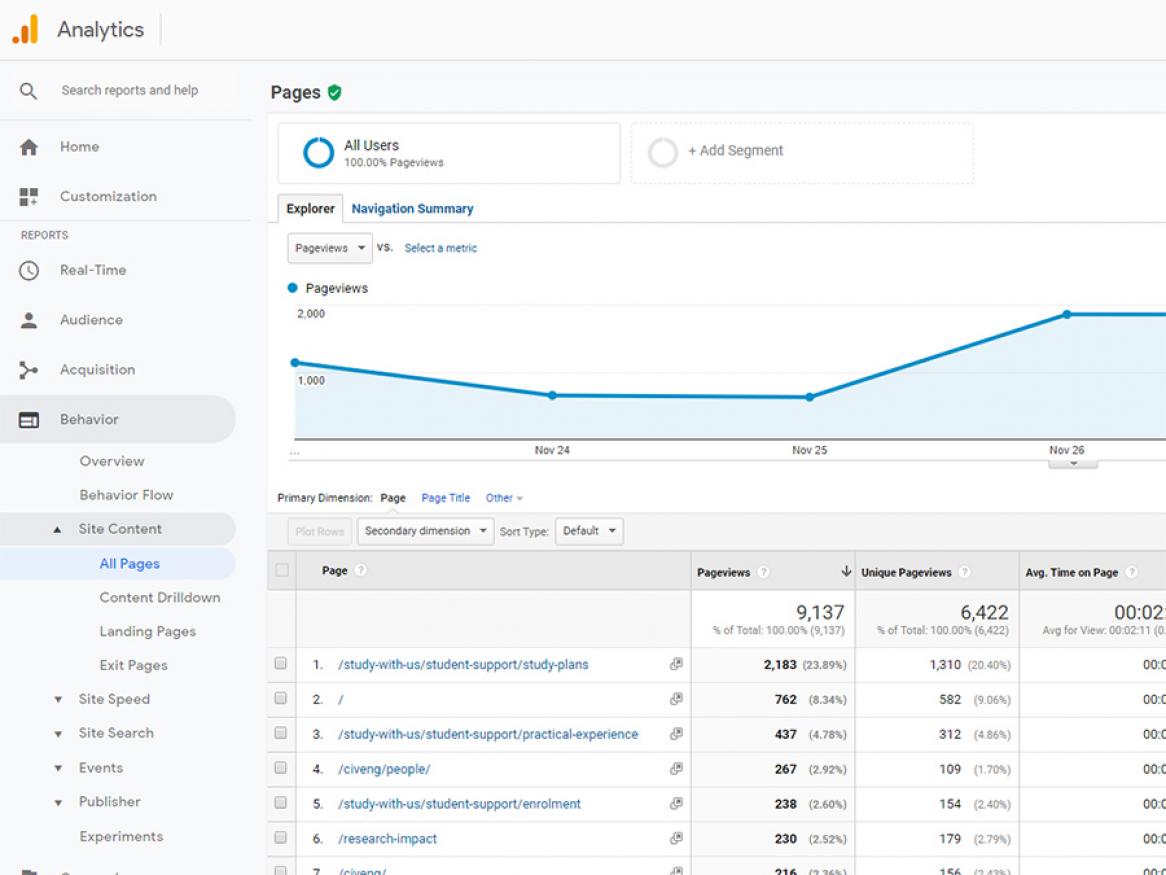
Task: Check the checkbox for the study-plans row
Action: pyautogui.click(x=281, y=663)
